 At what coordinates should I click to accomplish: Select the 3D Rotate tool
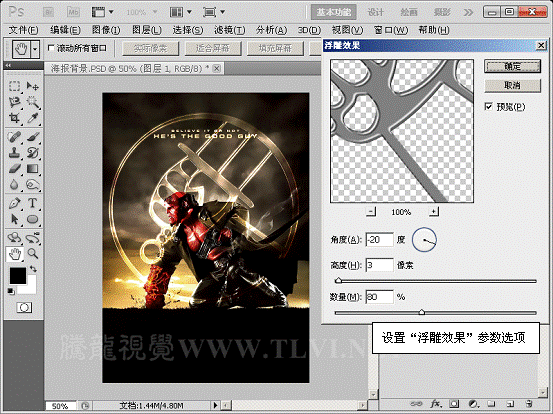14,238
